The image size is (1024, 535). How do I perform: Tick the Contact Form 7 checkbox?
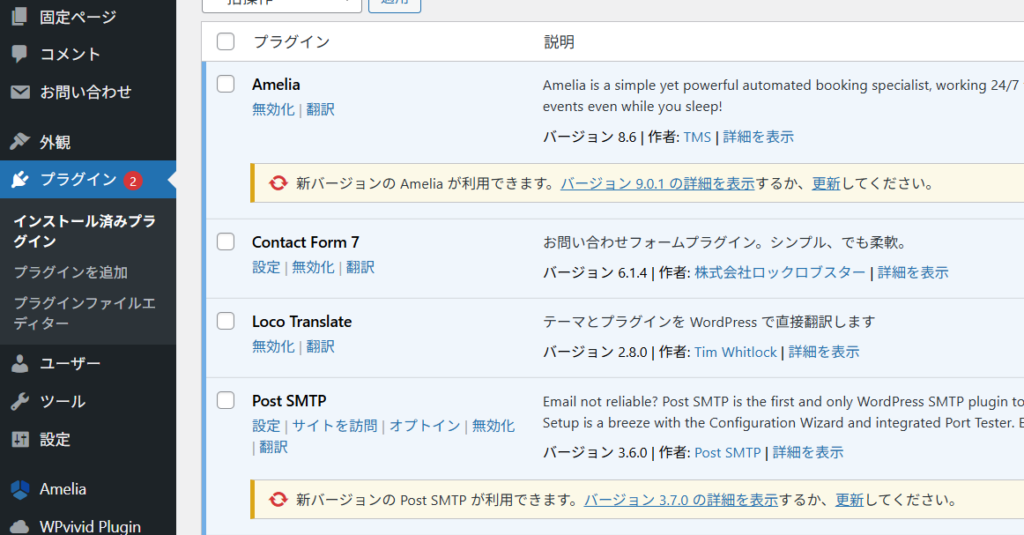(226, 242)
